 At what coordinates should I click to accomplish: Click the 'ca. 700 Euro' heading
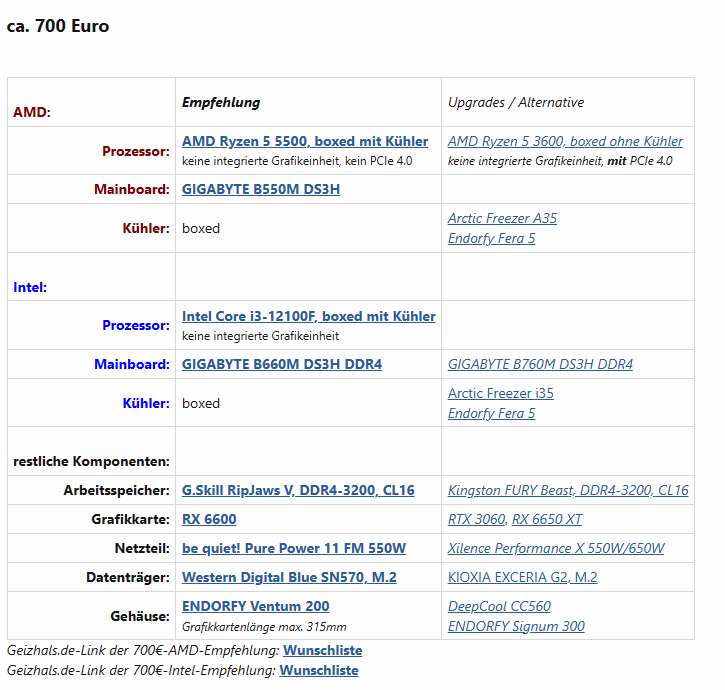pyautogui.click(x=58, y=26)
